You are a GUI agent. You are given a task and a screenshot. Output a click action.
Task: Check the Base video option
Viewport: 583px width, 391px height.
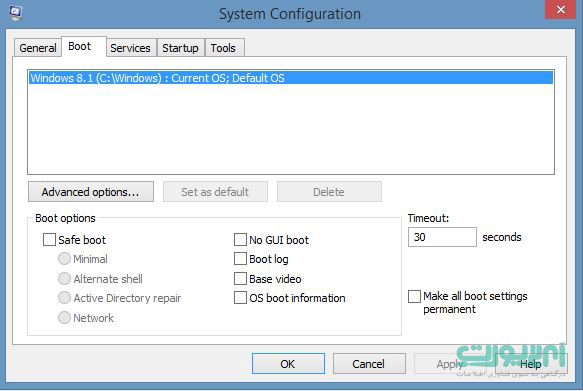coord(240,278)
